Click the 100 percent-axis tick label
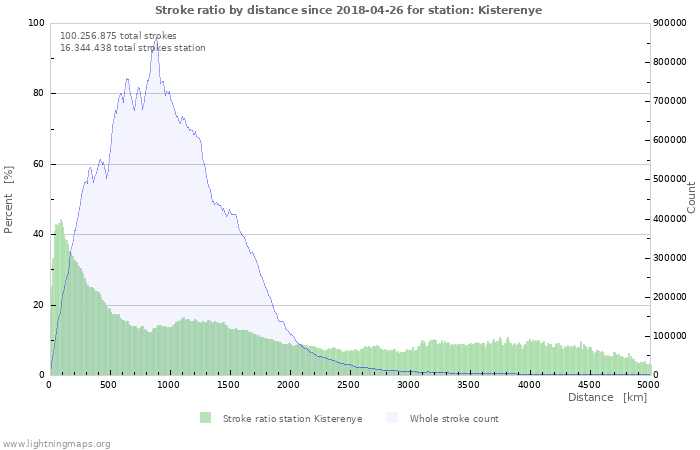The height and width of the screenshot is (450, 700). (x=36, y=23)
